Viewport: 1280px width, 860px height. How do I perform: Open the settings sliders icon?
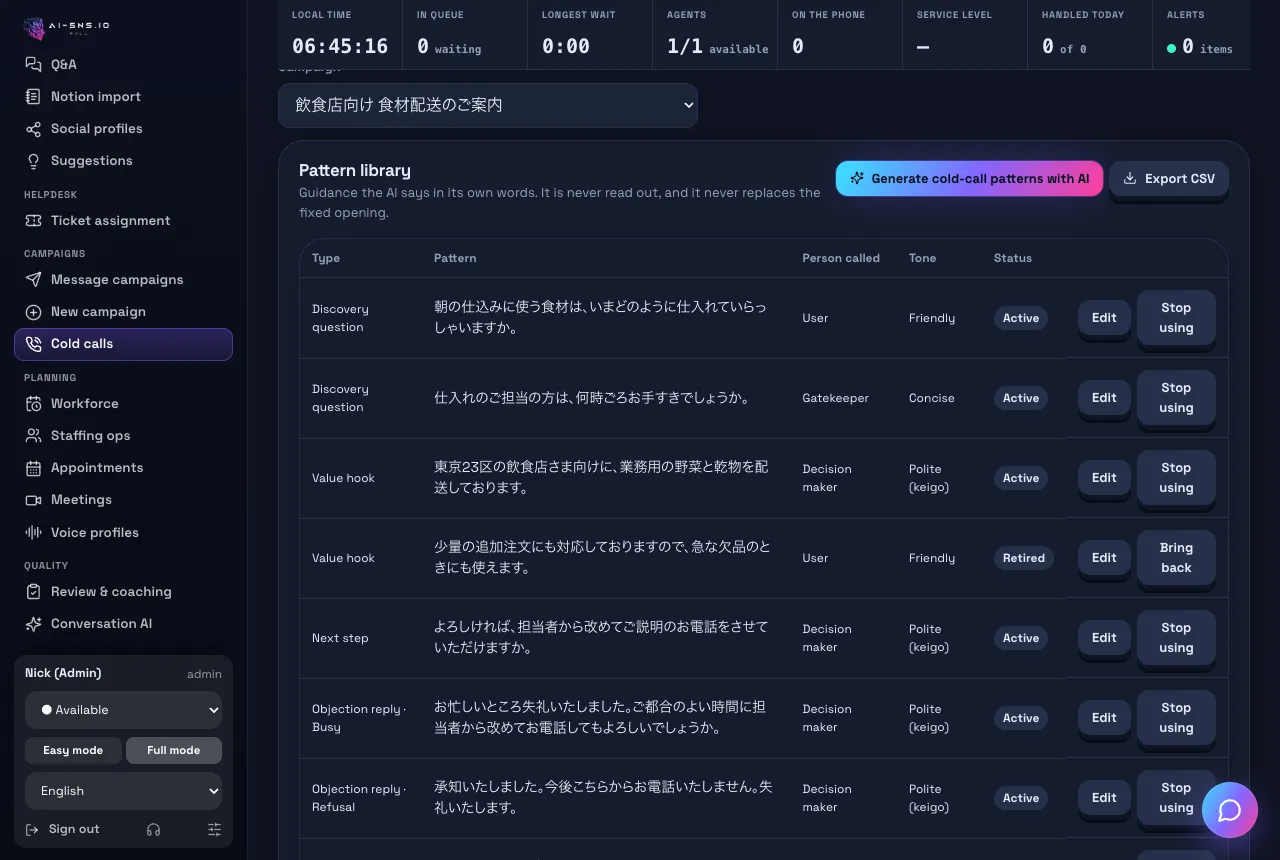point(214,829)
